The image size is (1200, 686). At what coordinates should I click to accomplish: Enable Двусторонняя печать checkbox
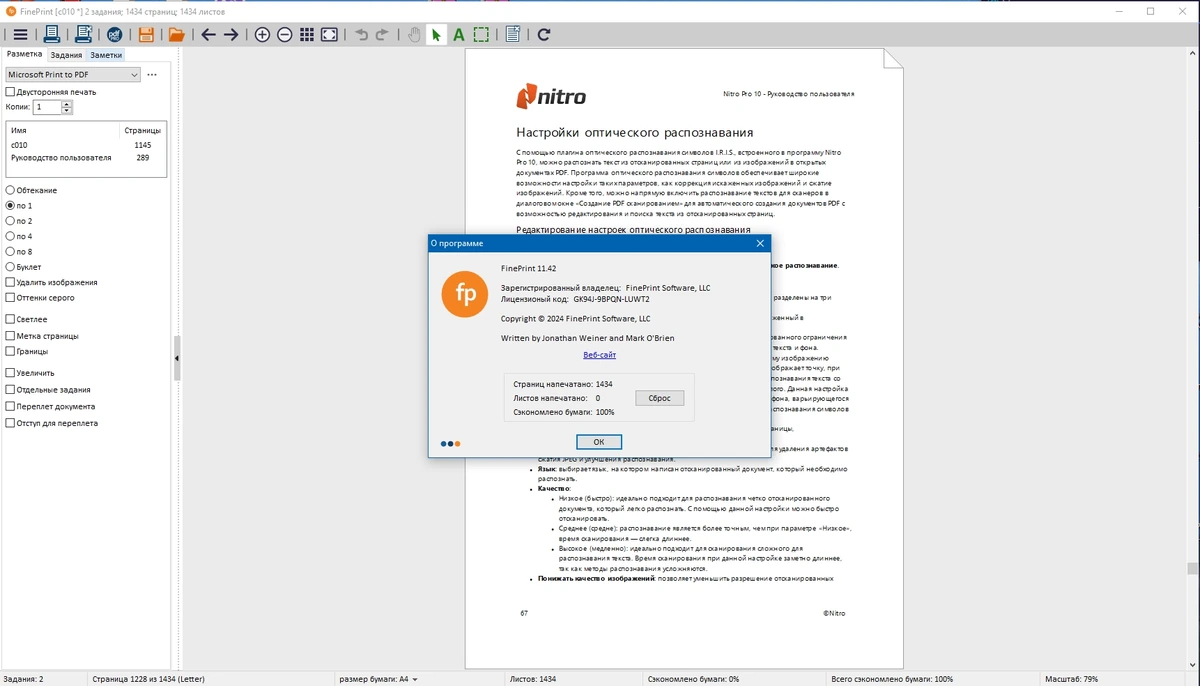pos(50,91)
